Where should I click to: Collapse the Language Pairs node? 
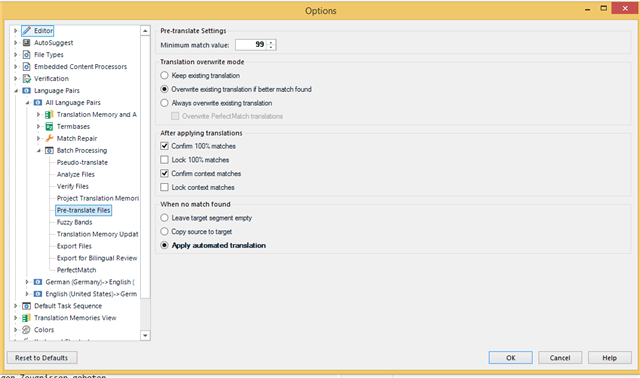[x=16, y=91]
